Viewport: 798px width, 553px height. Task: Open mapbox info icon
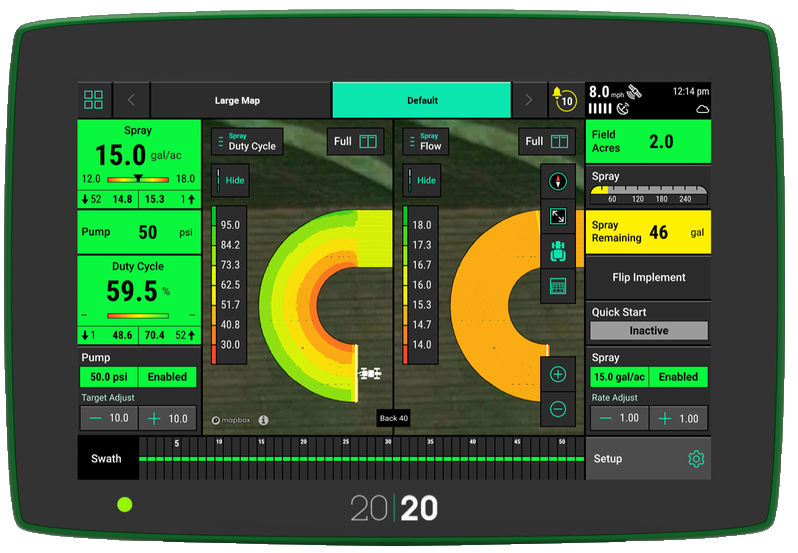click(263, 420)
